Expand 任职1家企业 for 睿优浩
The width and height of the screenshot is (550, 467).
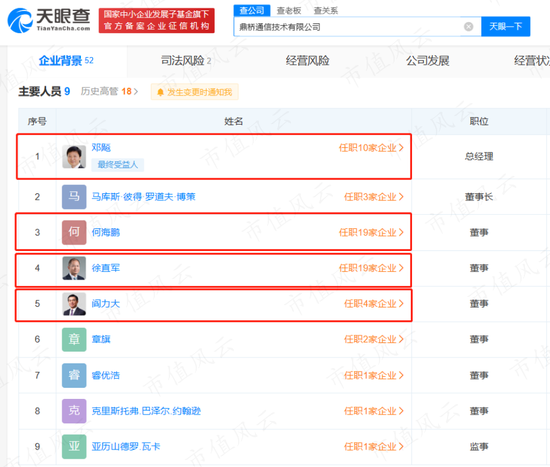pos(374,375)
